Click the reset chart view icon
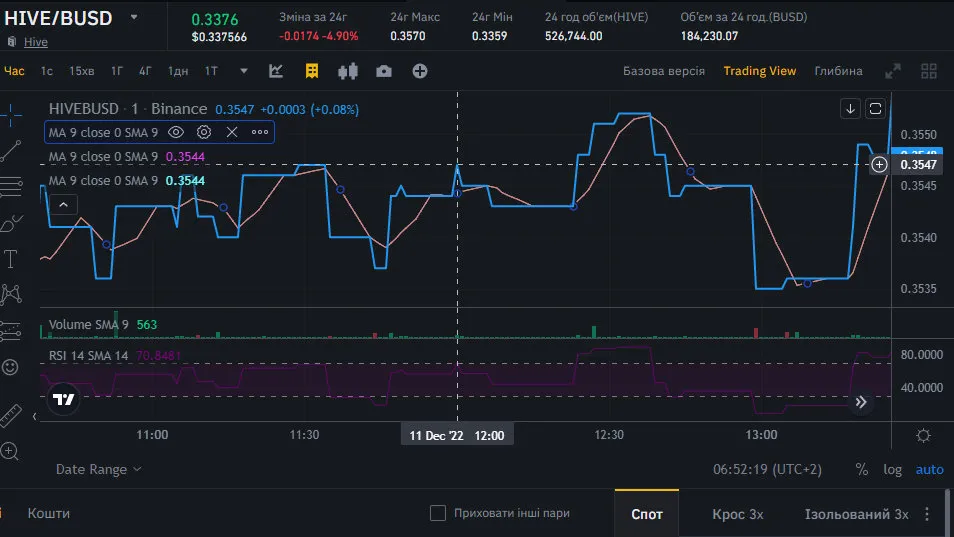This screenshot has width=954, height=537. pyautogui.click(x=876, y=109)
